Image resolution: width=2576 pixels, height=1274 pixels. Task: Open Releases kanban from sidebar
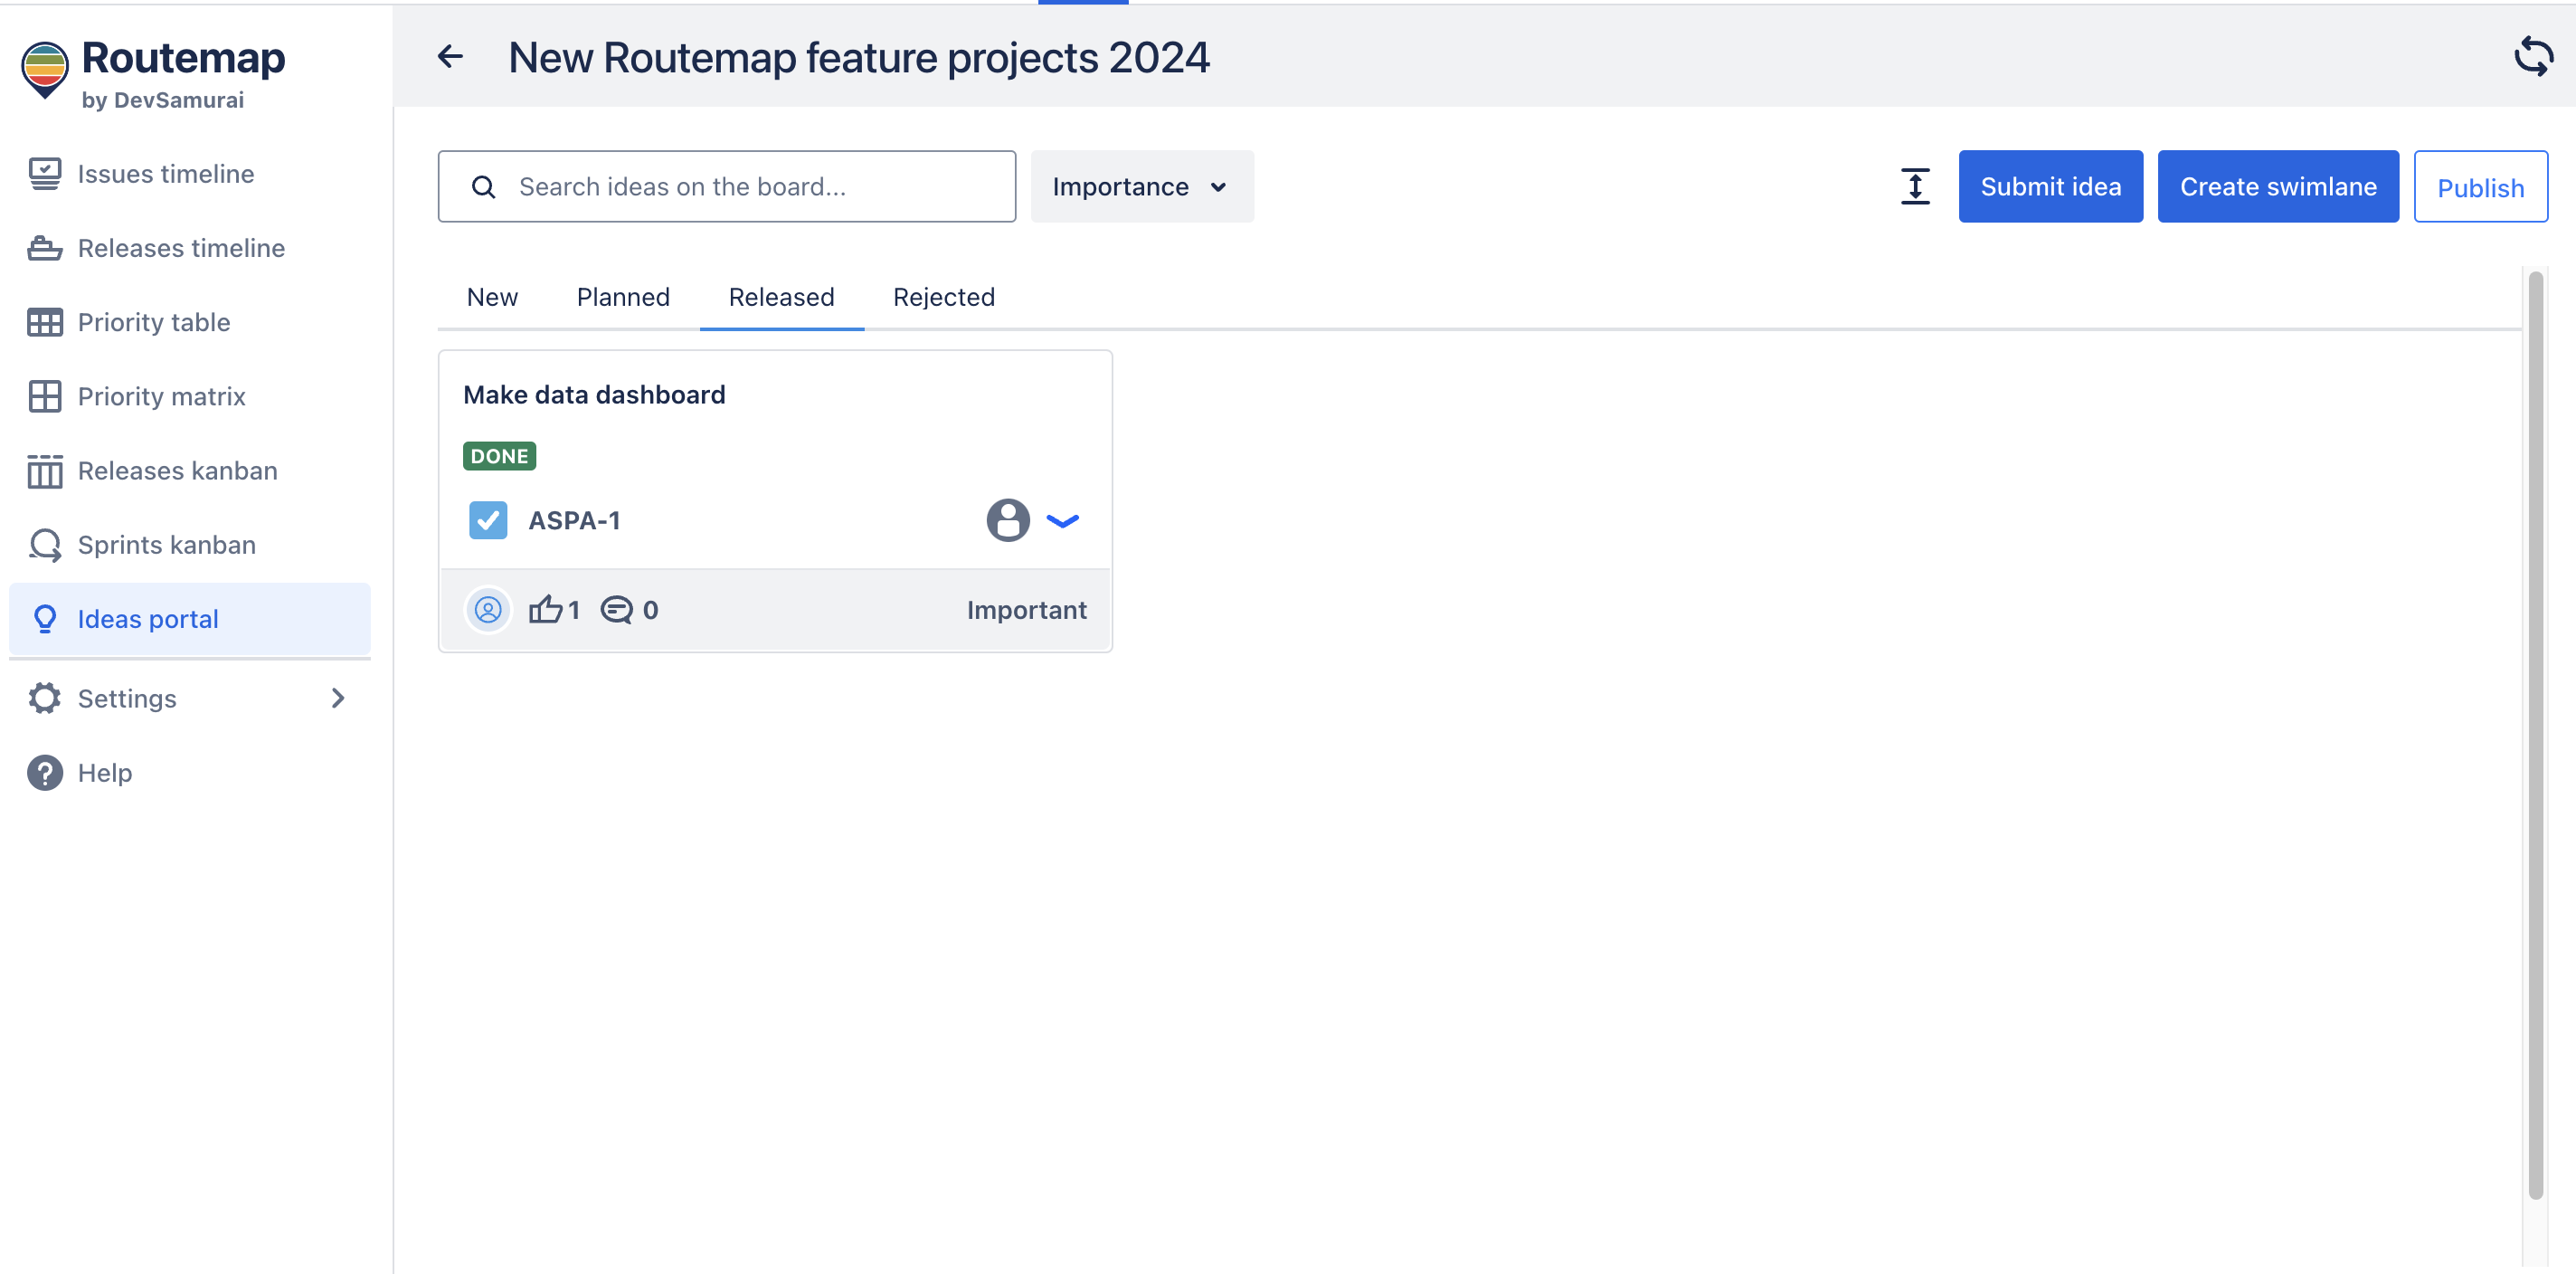pyautogui.click(x=177, y=471)
